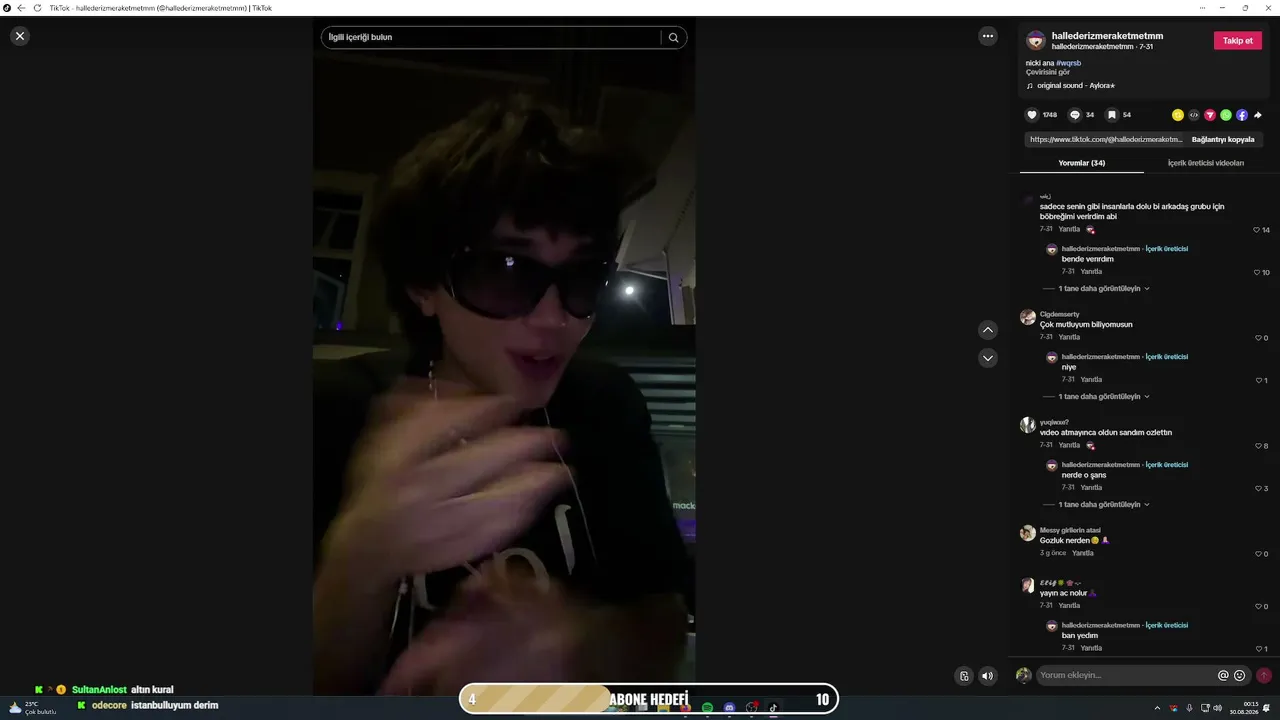Screen dimensions: 1280x720
Task: Send to friends via red icon
Action: (x=1210, y=115)
